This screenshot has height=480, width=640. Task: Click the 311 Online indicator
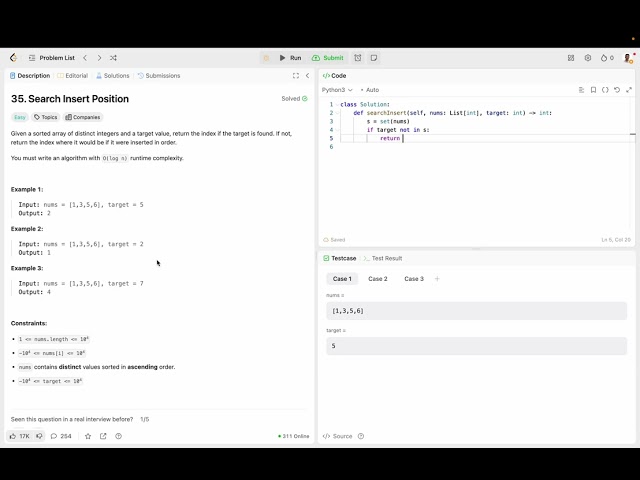coord(293,436)
